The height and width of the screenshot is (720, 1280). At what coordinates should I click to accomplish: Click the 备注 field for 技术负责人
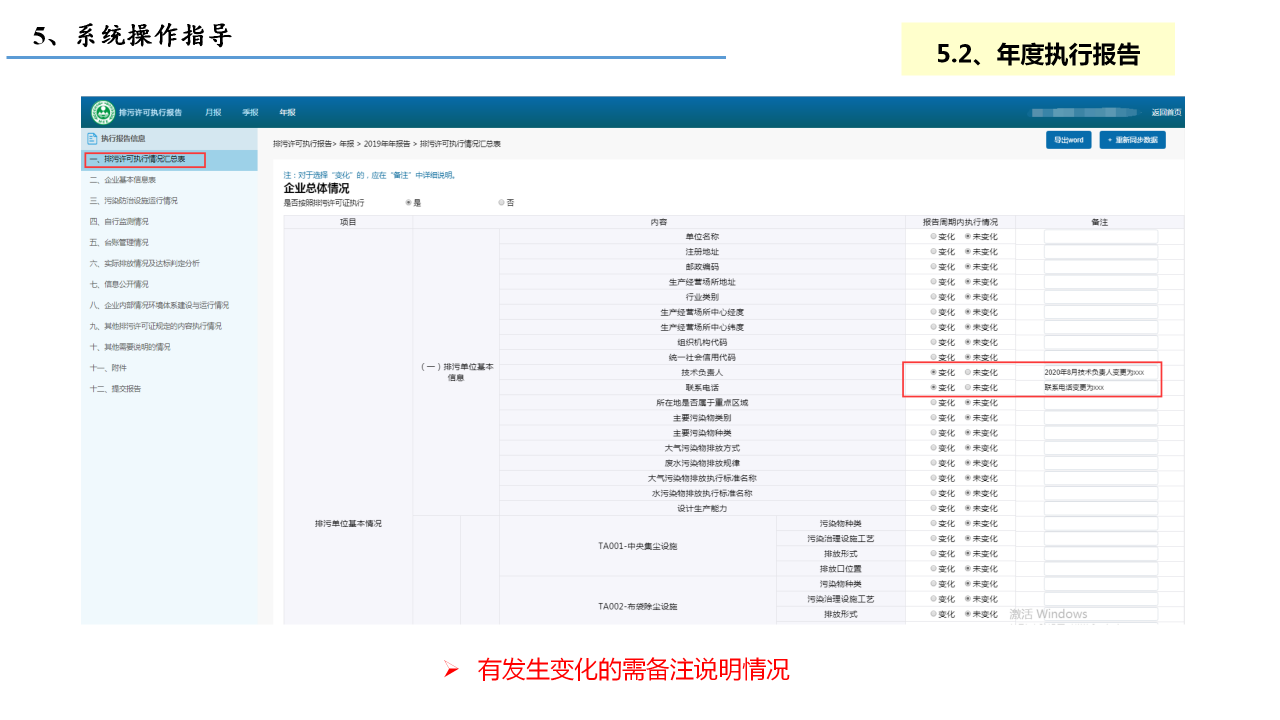(1100, 372)
